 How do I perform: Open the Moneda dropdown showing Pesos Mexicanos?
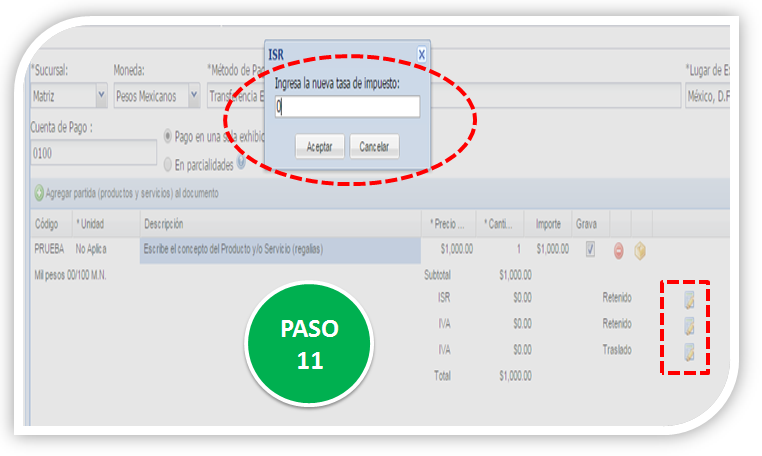point(193,95)
